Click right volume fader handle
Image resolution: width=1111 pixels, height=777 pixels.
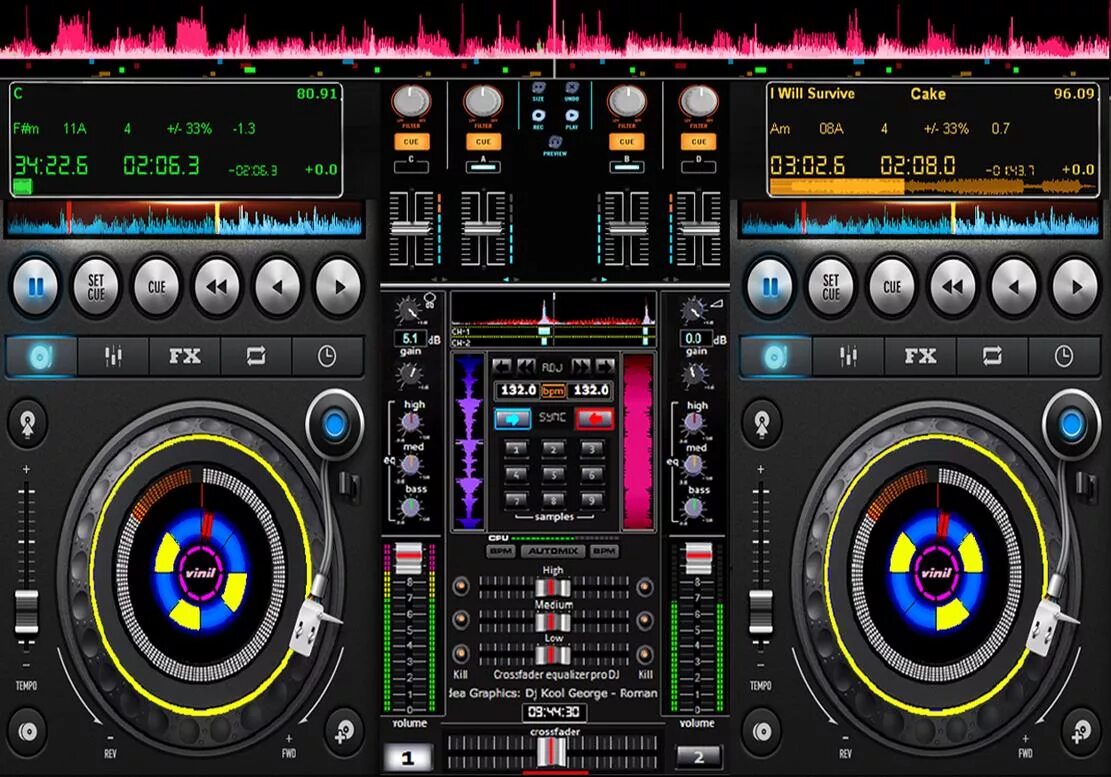pos(698,559)
